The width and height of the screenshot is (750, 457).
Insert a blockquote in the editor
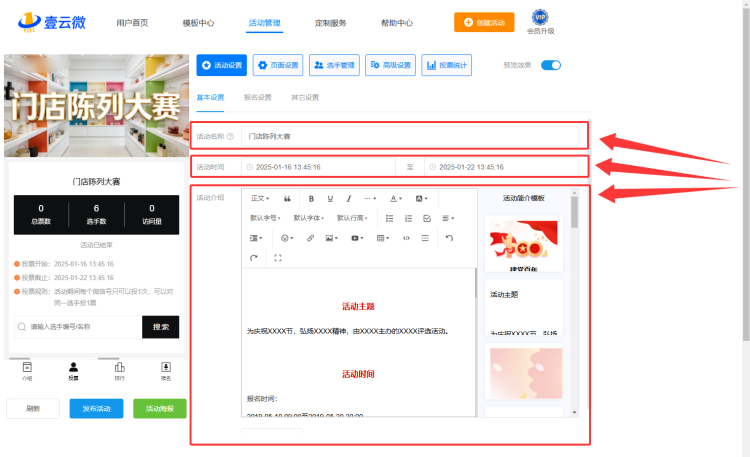click(x=287, y=199)
